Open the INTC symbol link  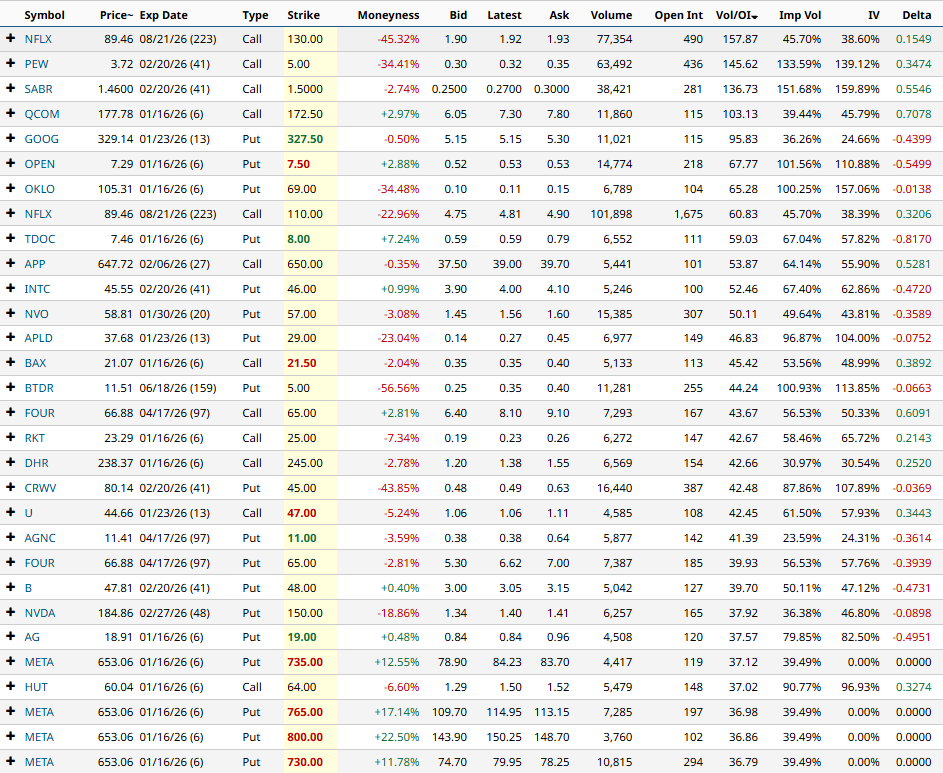pyautogui.click(x=37, y=289)
